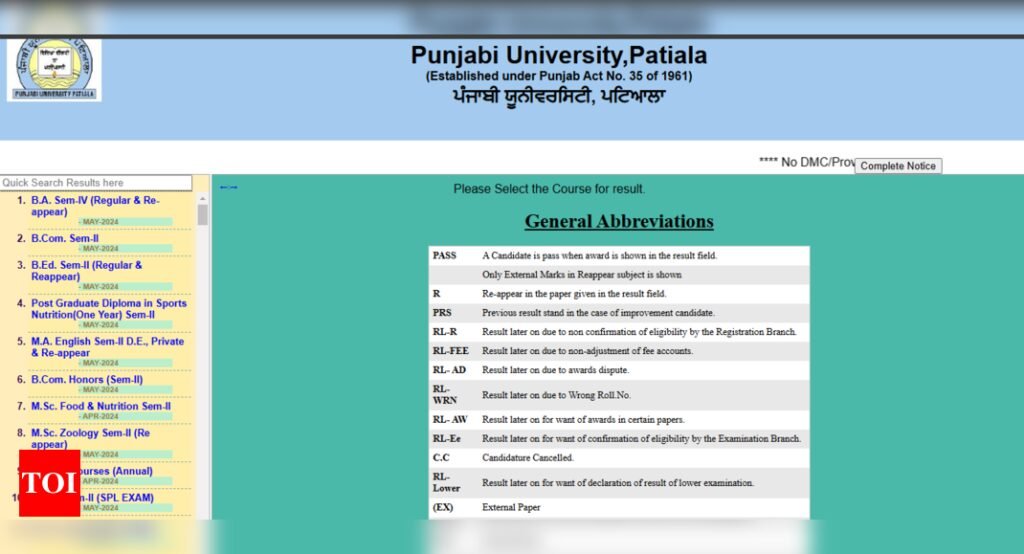This screenshot has width=1024, height=554.
Task: Open Post Graduate Diploma in Sports Nutrition link
Action: [109, 308]
